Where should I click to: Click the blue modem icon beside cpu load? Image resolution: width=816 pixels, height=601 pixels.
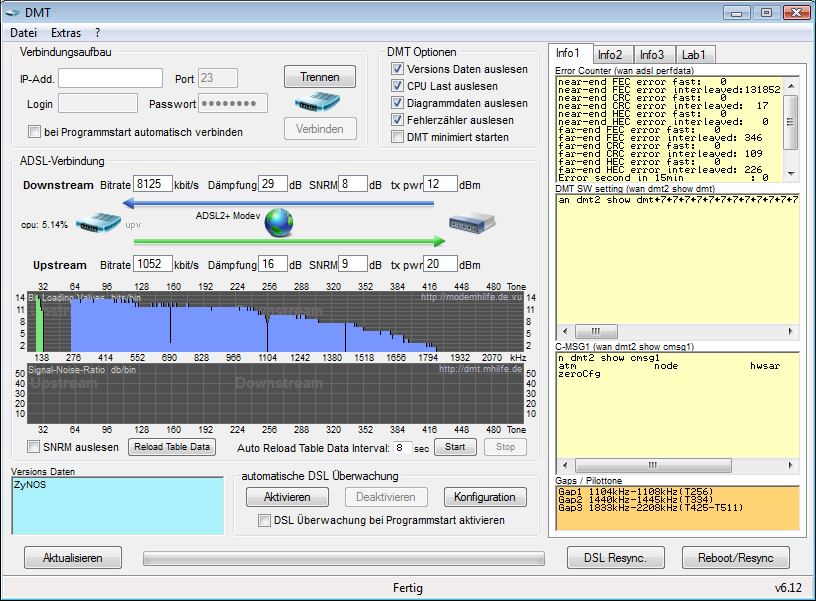coord(96,223)
